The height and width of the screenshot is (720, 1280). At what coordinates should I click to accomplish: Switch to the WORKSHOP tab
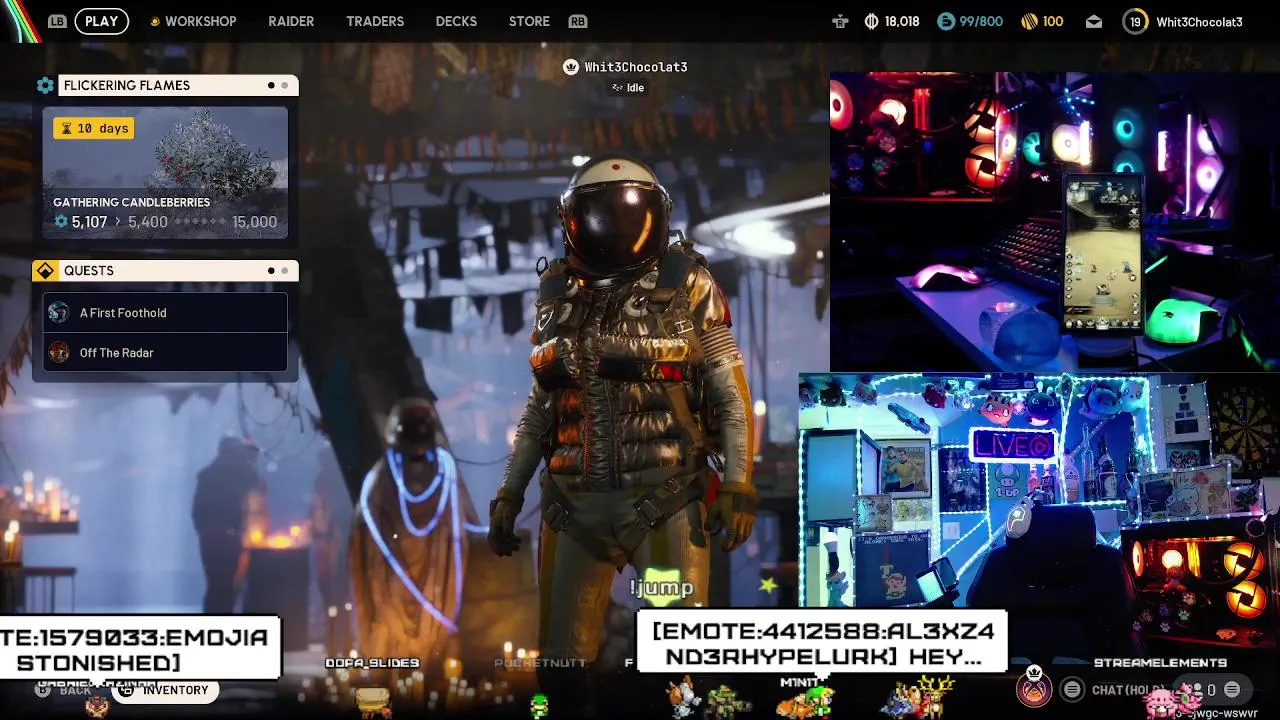click(x=200, y=21)
